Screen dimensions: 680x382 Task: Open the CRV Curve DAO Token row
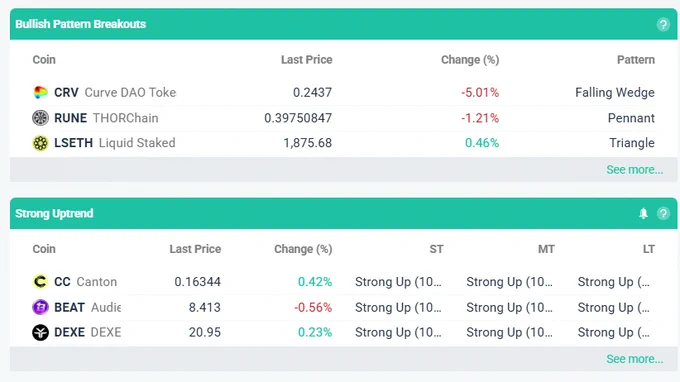(343, 92)
